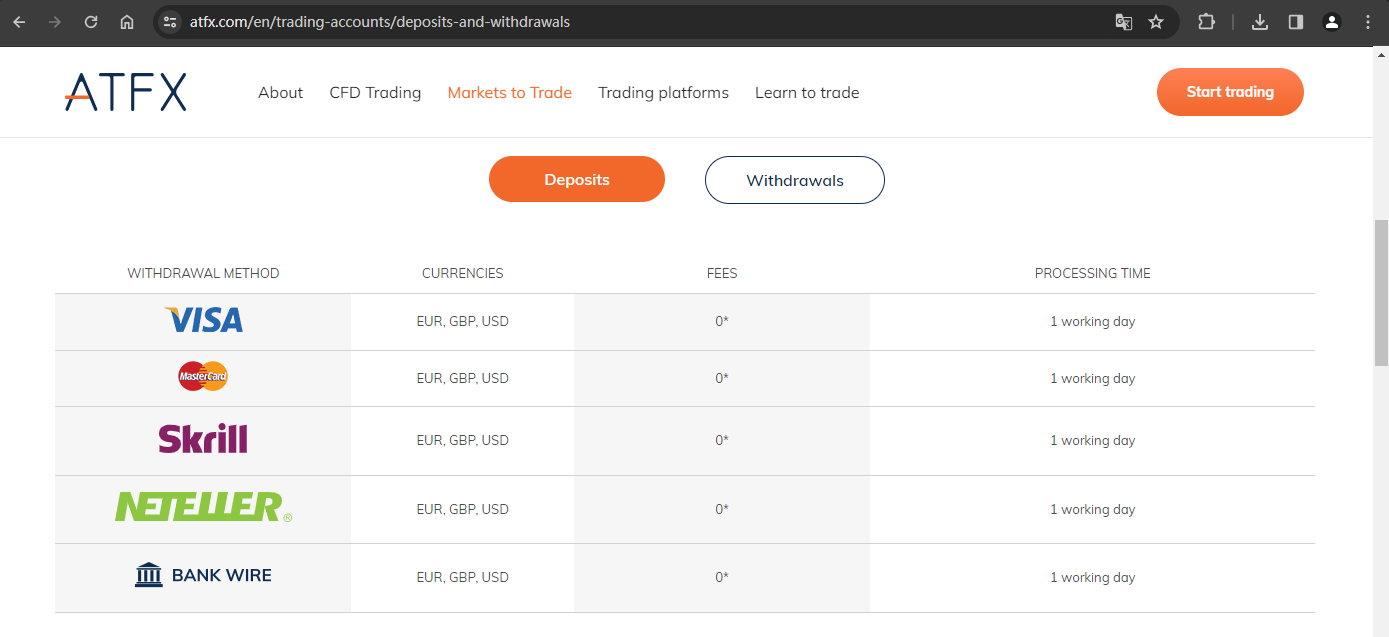Screen dimensions: 1389x637
Task: Click the Start trading button
Action: pos(1230,92)
